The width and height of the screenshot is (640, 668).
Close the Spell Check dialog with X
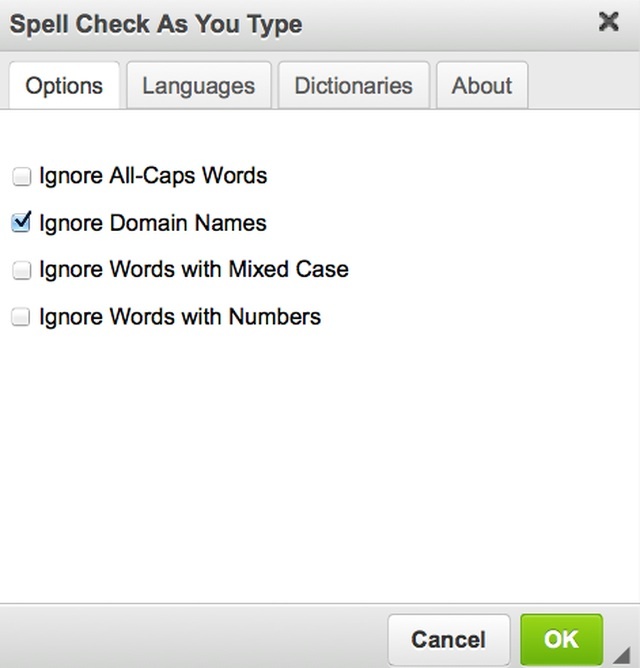click(x=608, y=22)
